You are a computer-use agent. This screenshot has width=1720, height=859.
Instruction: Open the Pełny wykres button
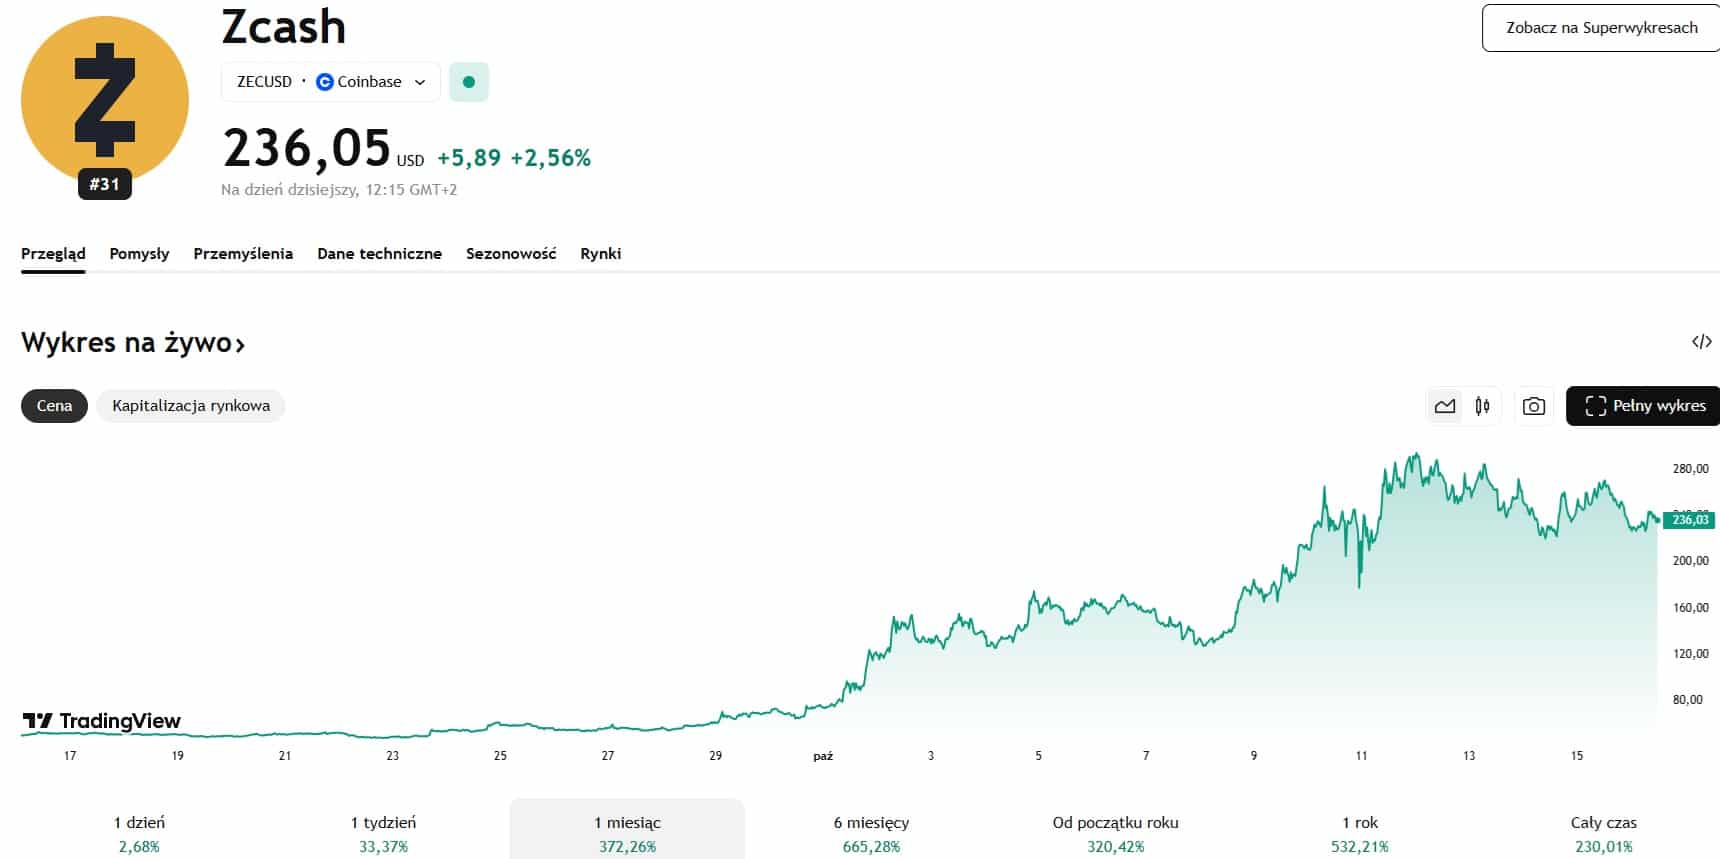1645,406
